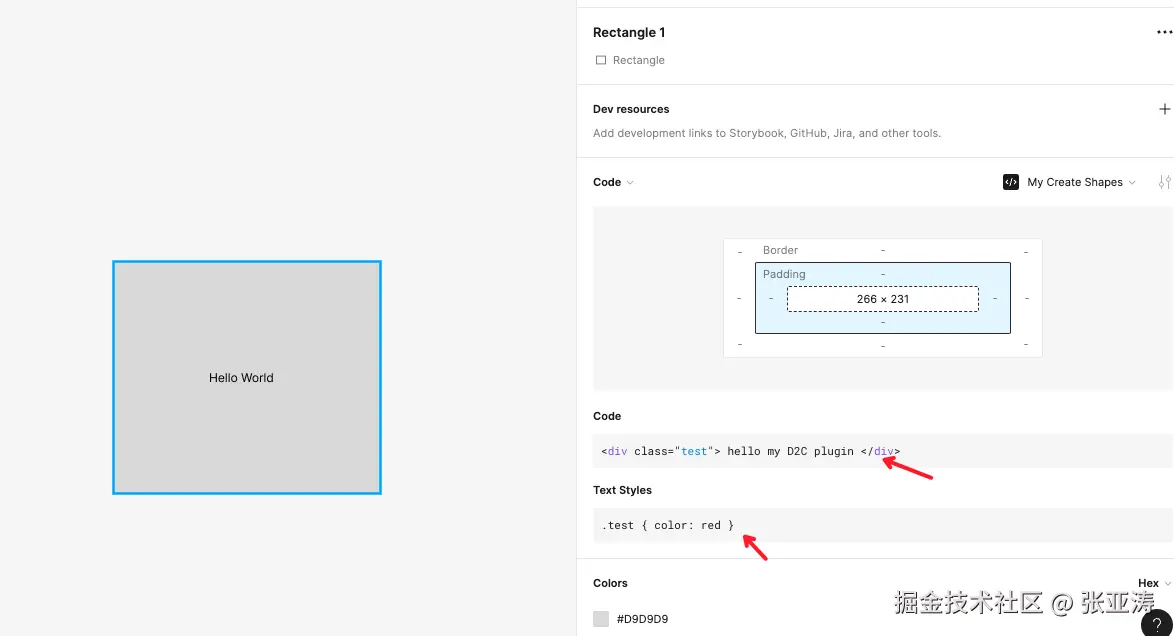Click the Rectangle 1 layer title

click(629, 32)
